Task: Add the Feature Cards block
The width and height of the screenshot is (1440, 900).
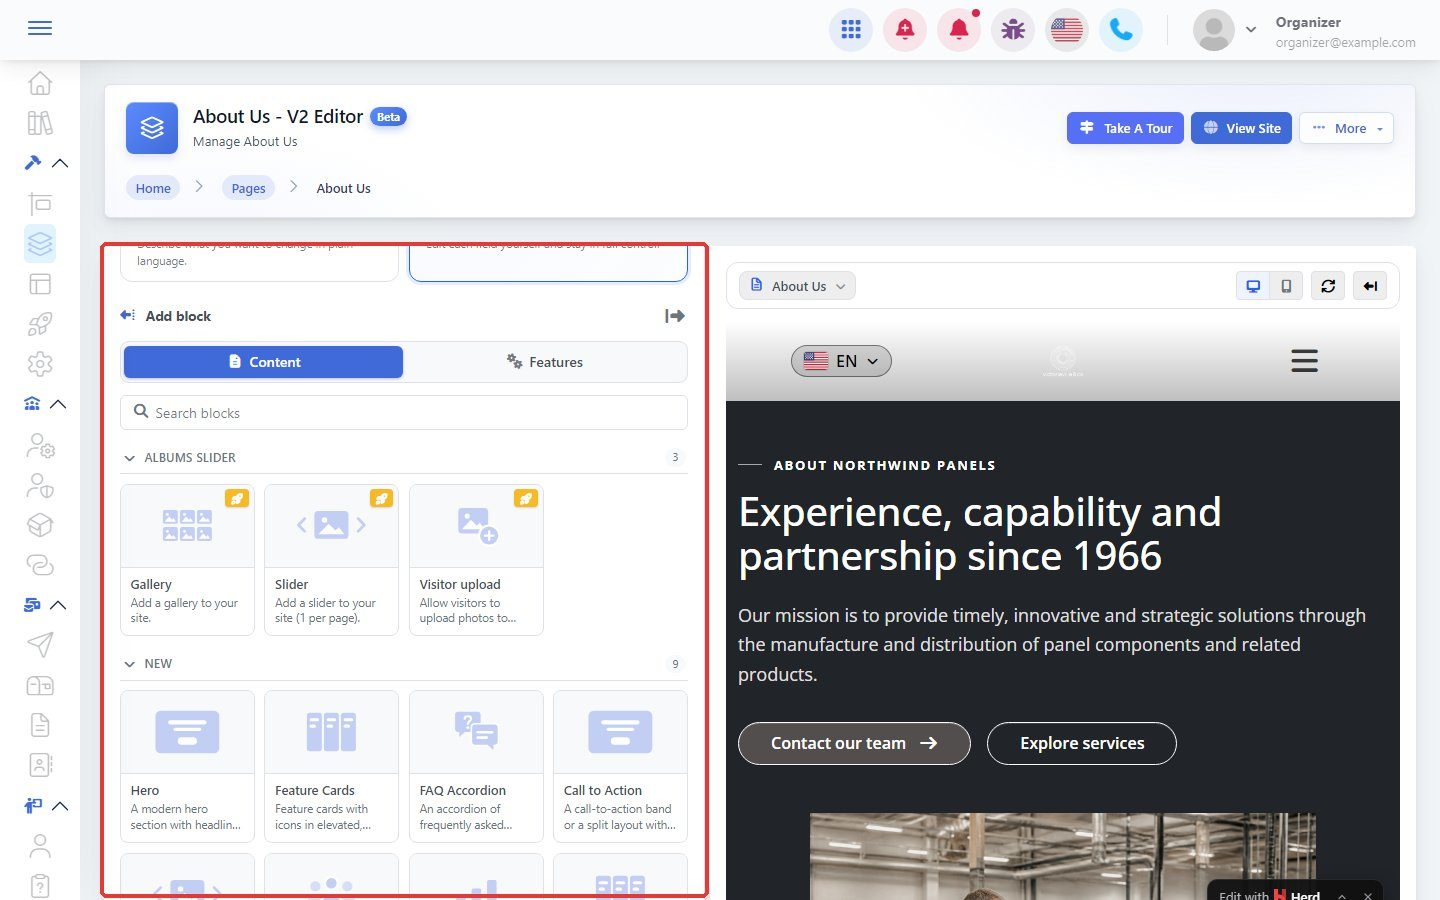Action: point(331,766)
